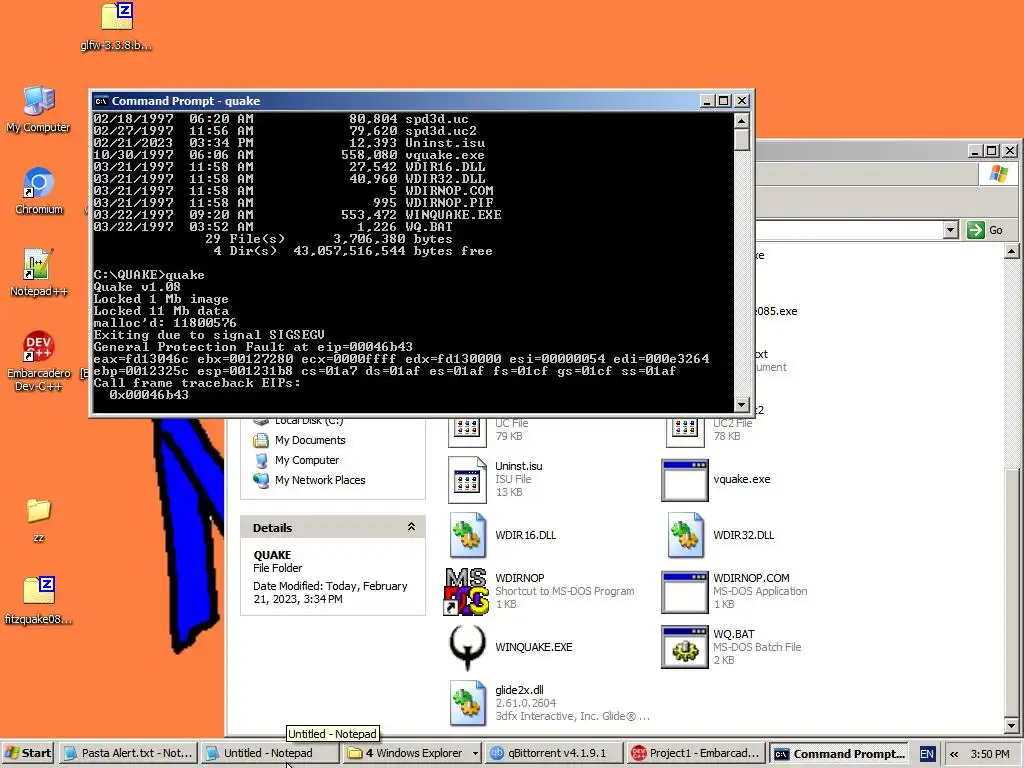The width and height of the screenshot is (1024, 768).
Task: Click the 'malloc'd: 11800576' console line
Action: (165, 323)
